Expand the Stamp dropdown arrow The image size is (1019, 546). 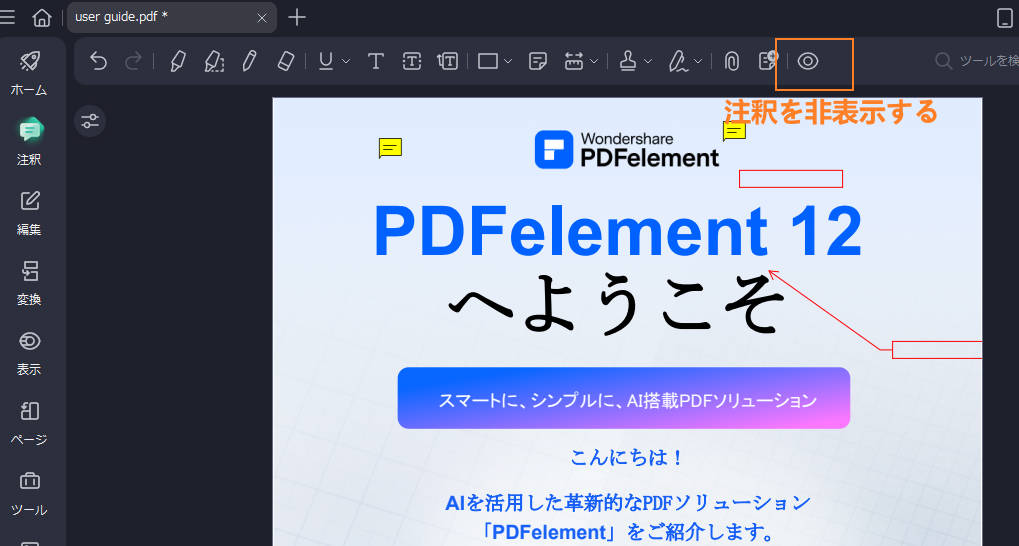pos(647,62)
